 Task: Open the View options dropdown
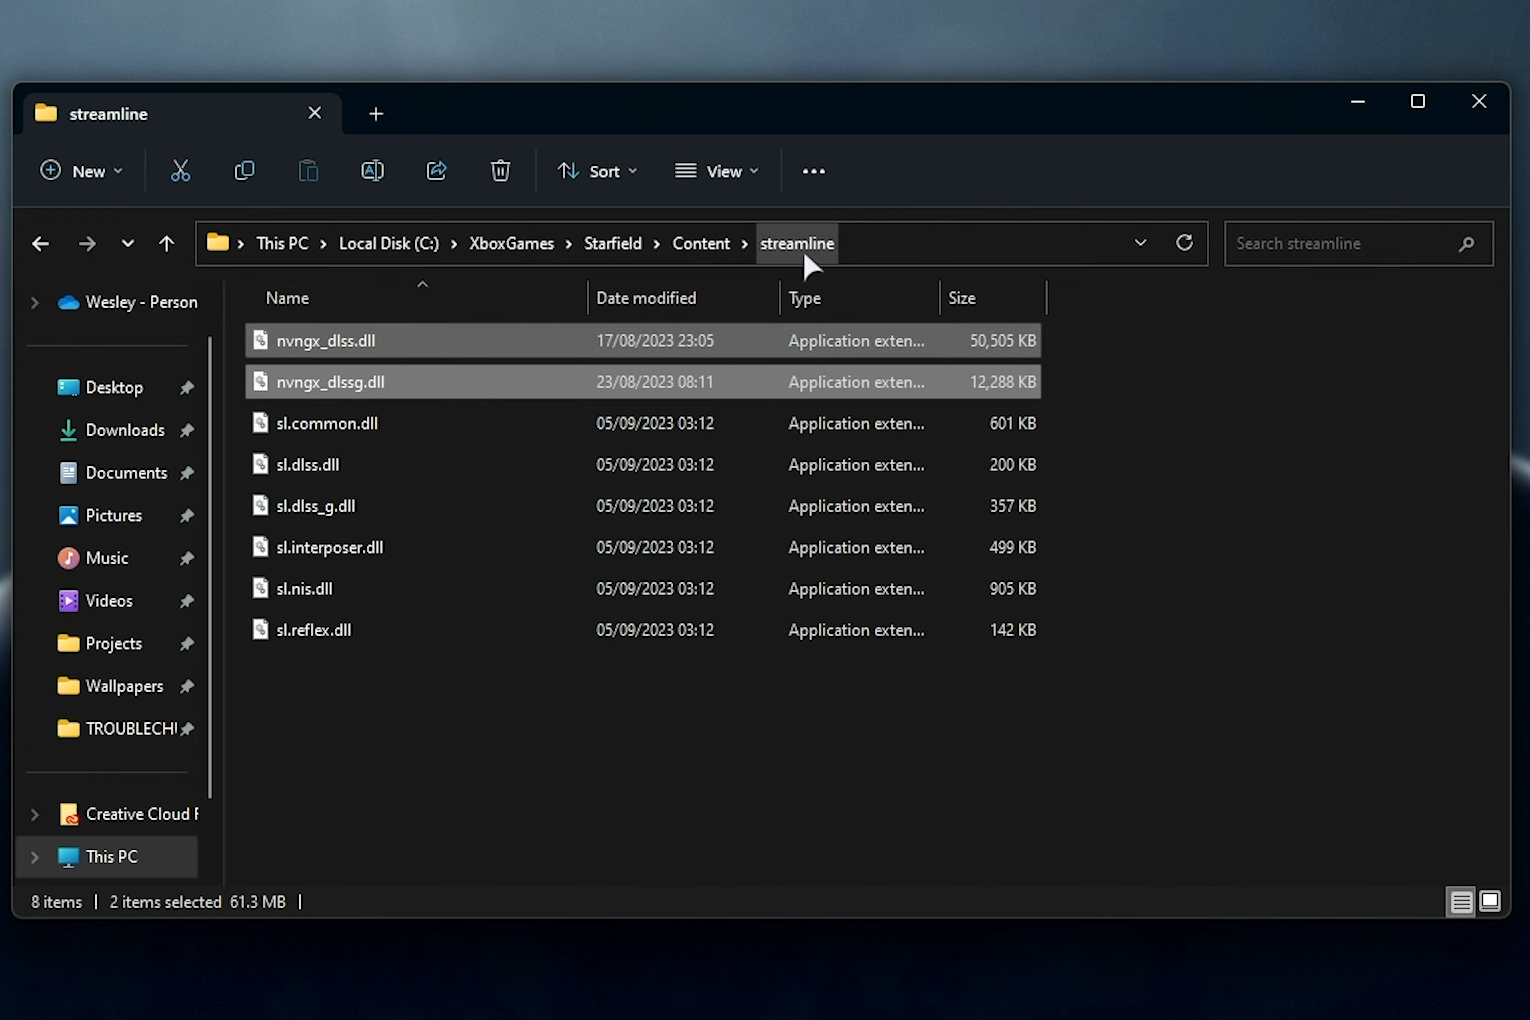(x=716, y=170)
